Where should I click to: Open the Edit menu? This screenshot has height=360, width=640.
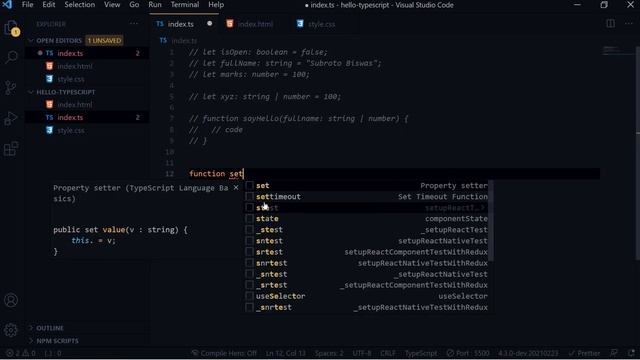tap(49, 5)
